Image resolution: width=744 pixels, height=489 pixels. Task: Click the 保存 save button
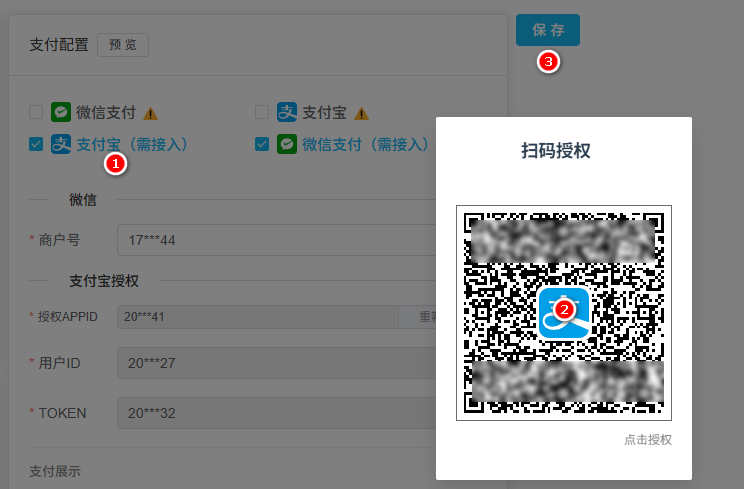point(548,30)
